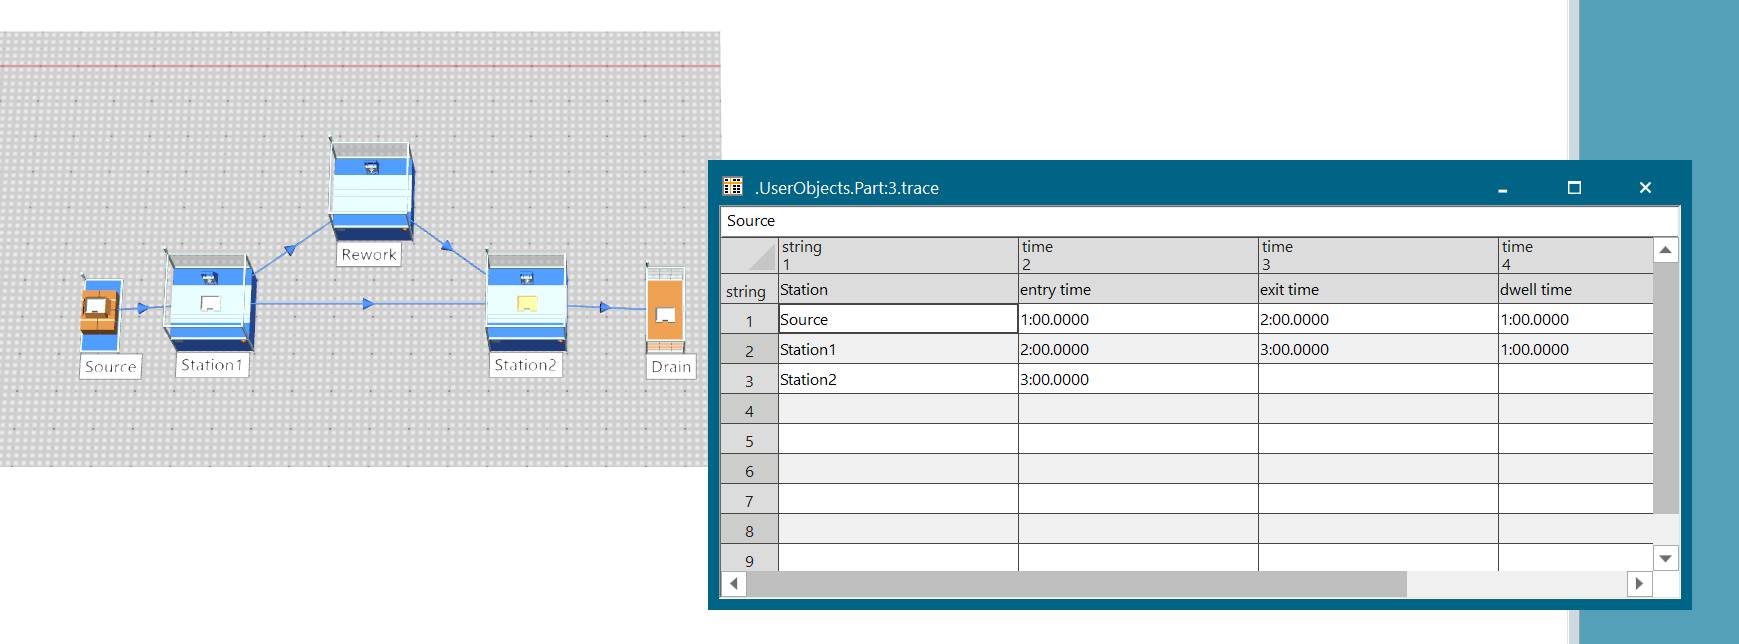Click the Station2 machine icon
1739x644 pixels.
pos(527,302)
